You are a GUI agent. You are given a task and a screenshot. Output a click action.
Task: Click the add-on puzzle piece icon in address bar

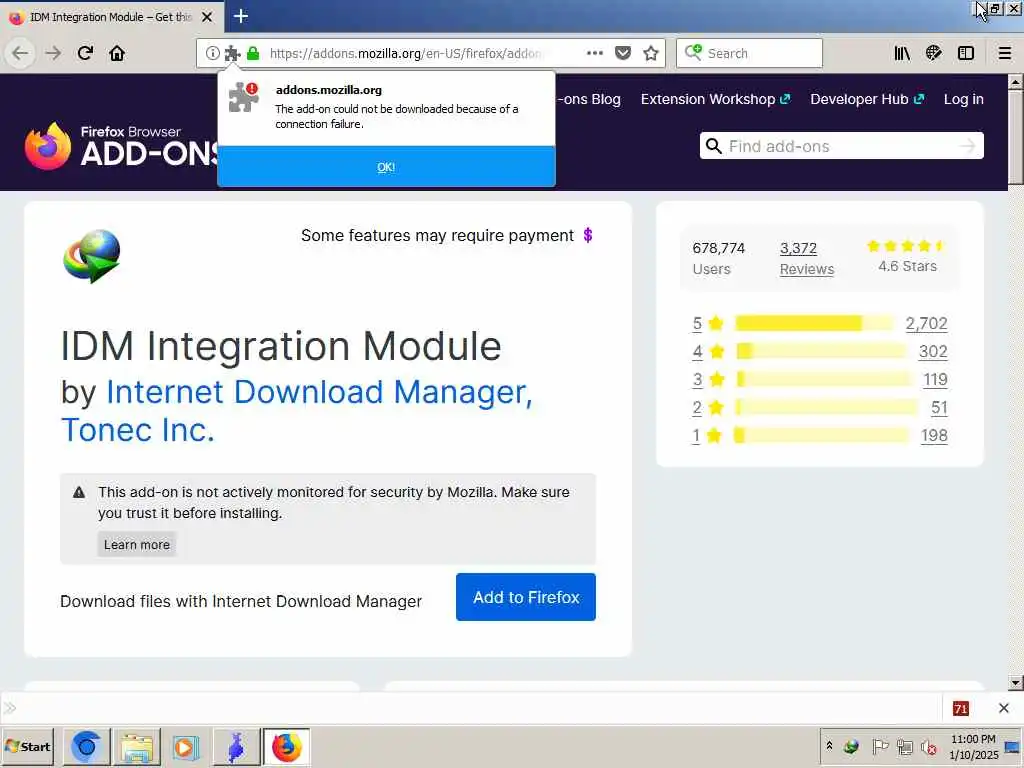[x=232, y=54]
